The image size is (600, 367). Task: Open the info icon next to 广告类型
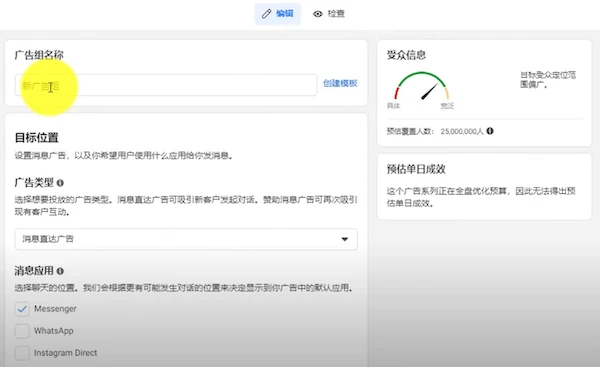[x=60, y=183]
